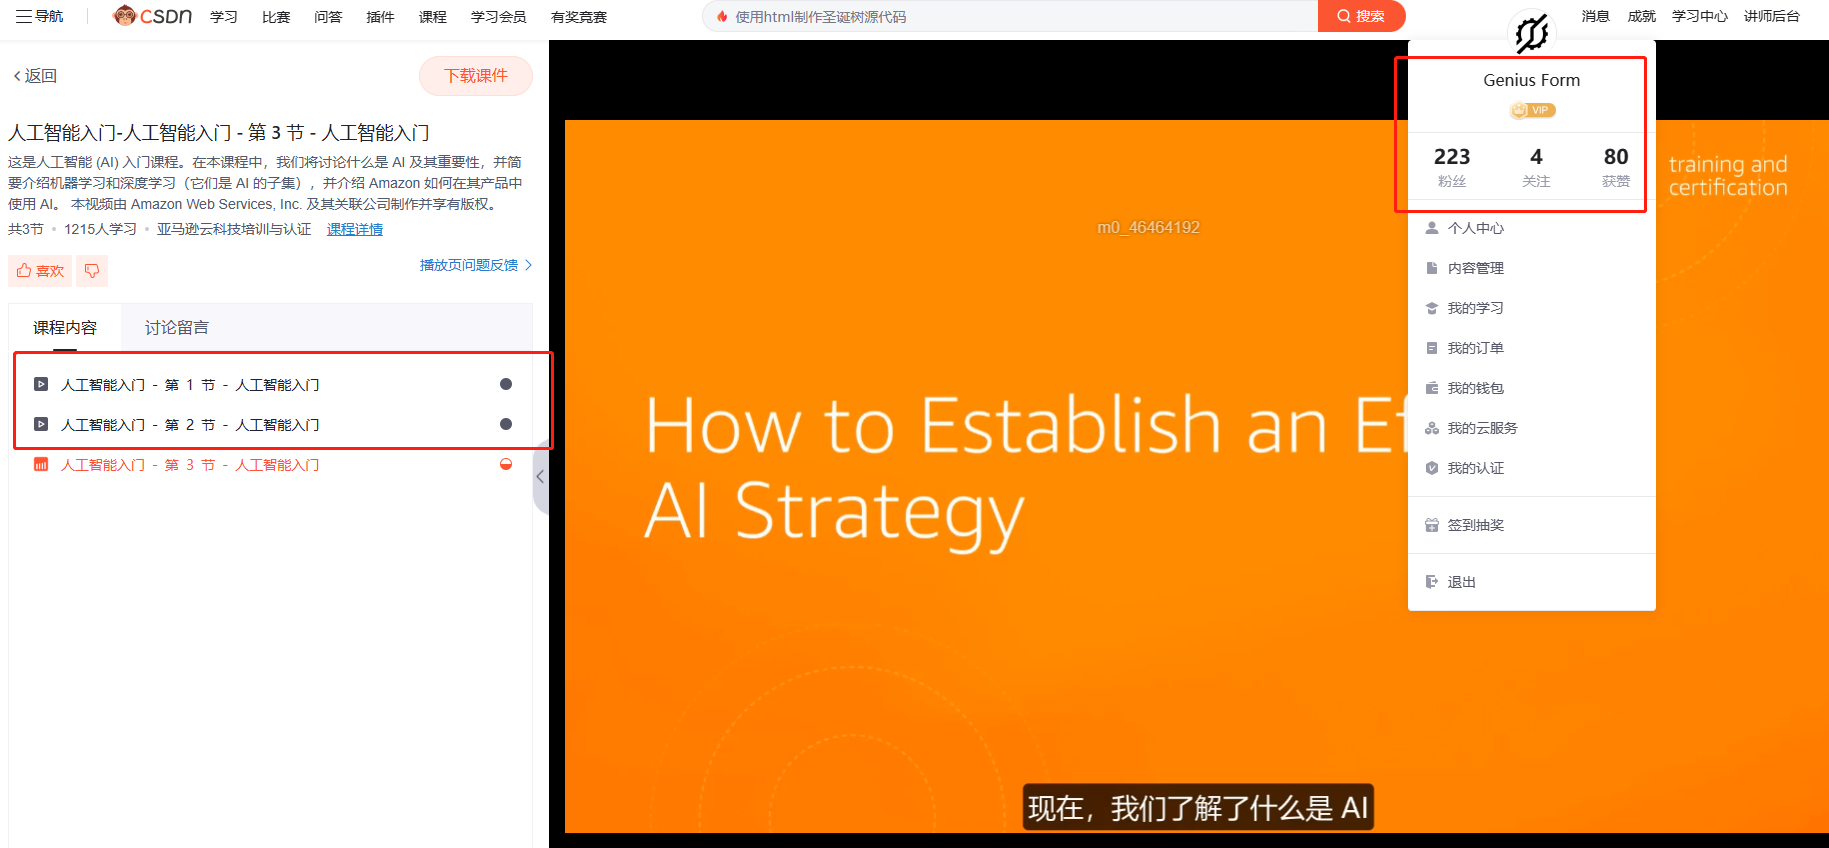Click the 下载课件 button
Screen dimensions: 1829x848
click(x=476, y=76)
